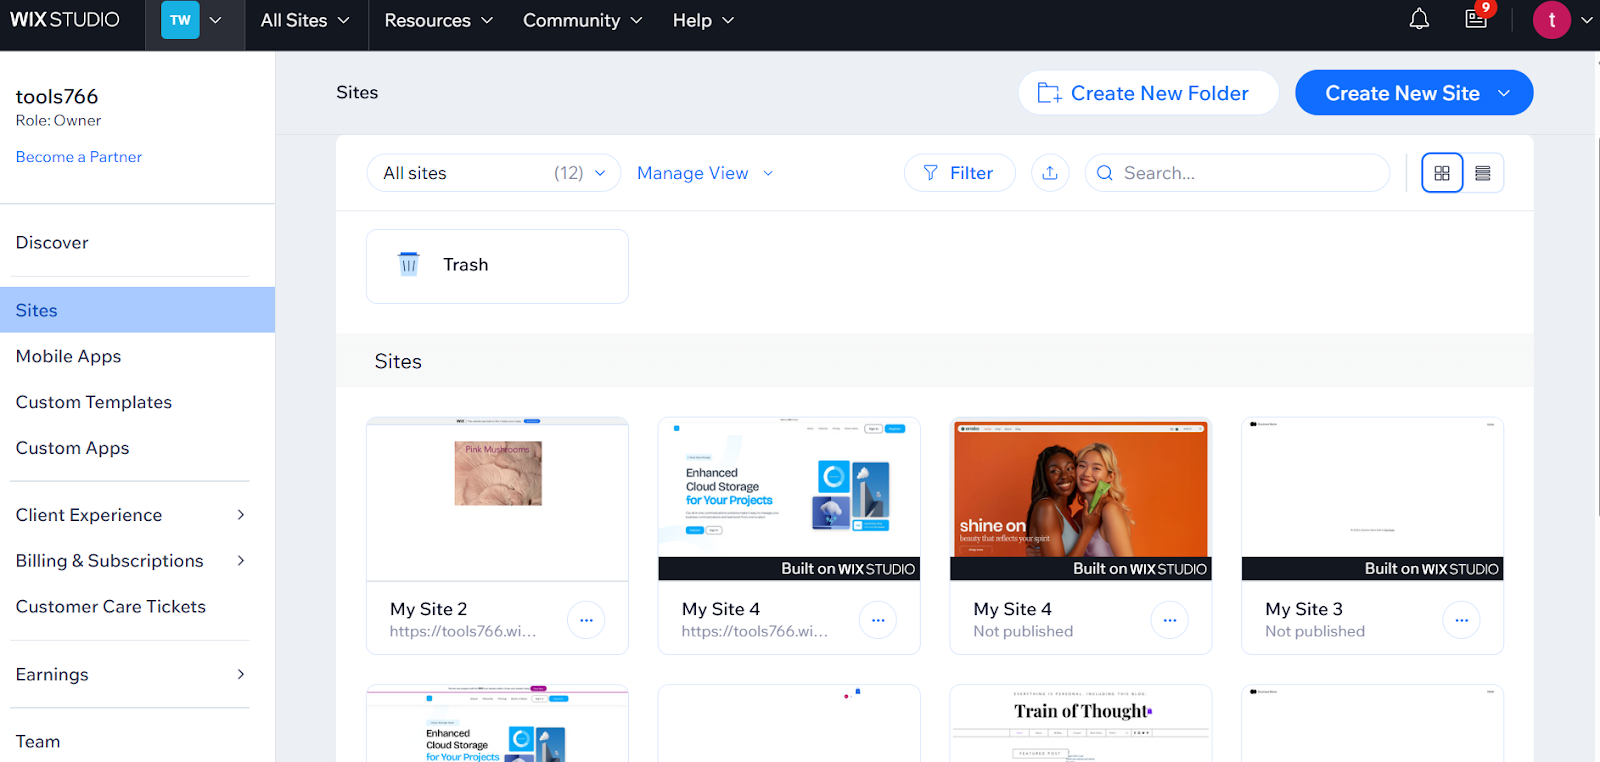Image resolution: width=1600 pixels, height=762 pixels.
Task: Open the All sites dropdown
Action: (x=494, y=173)
